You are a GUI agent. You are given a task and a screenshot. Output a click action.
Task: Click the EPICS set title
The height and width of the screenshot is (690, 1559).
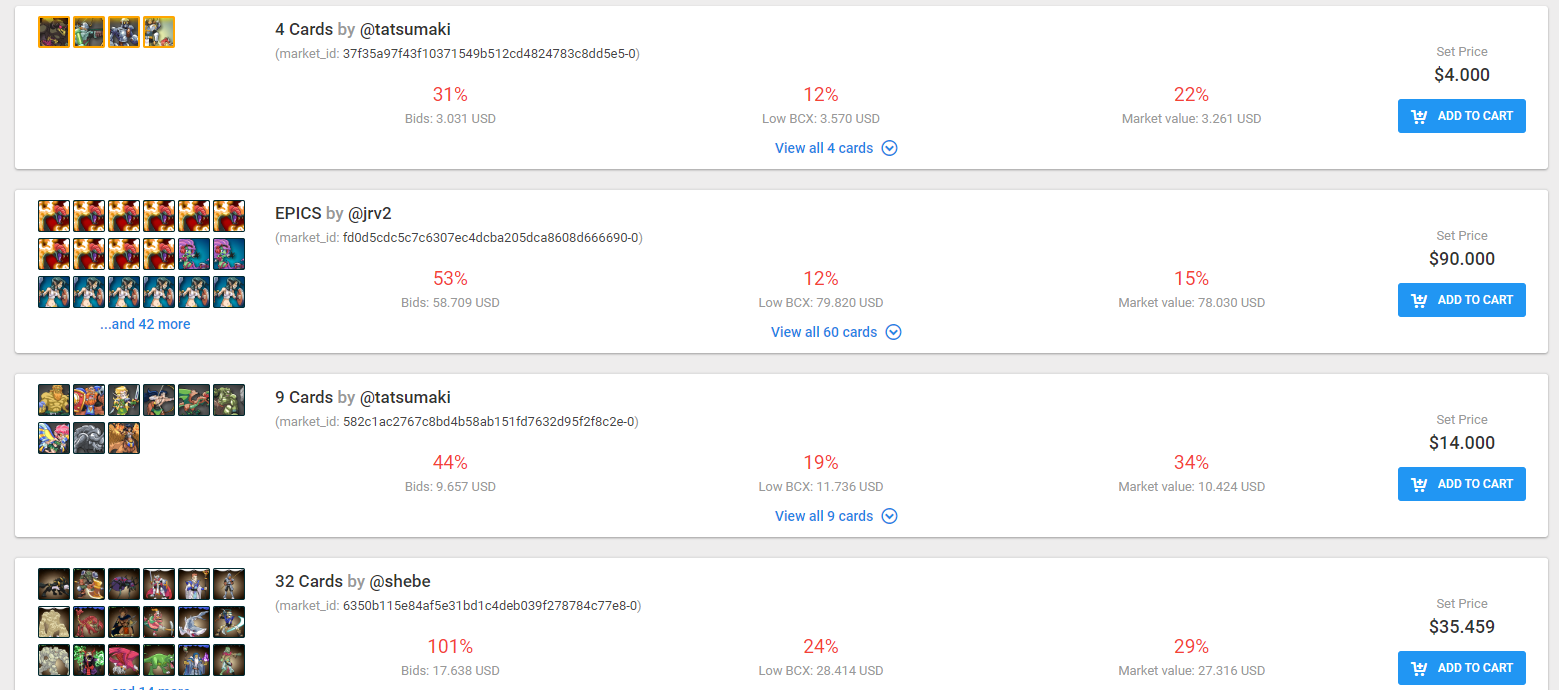click(x=298, y=213)
